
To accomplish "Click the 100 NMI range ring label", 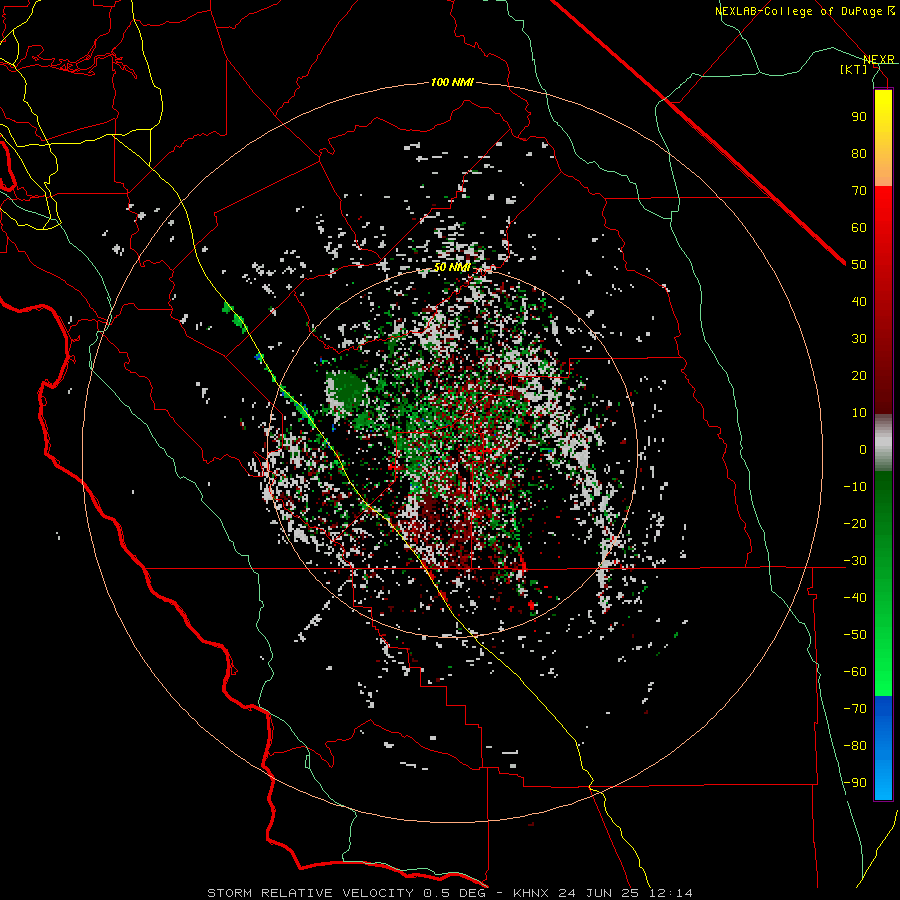I will tap(452, 82).
